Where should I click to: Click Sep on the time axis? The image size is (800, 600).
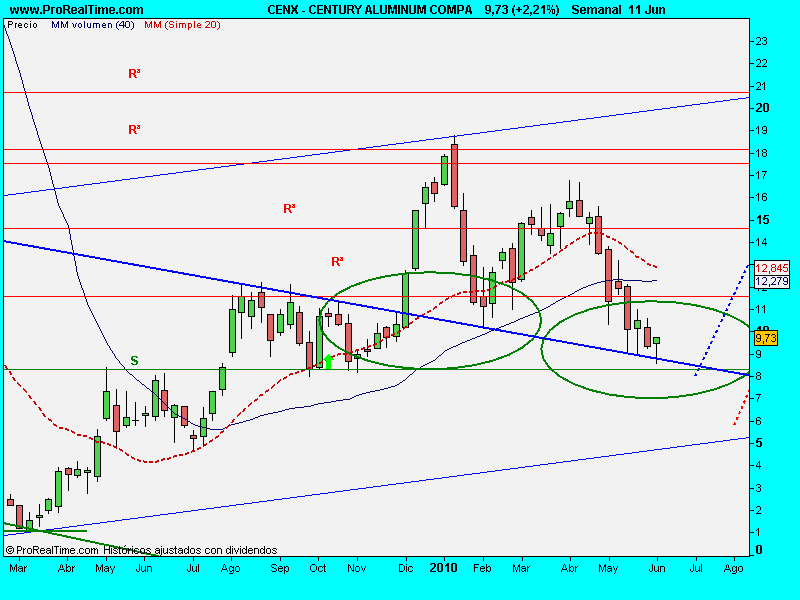click(280, 568)
